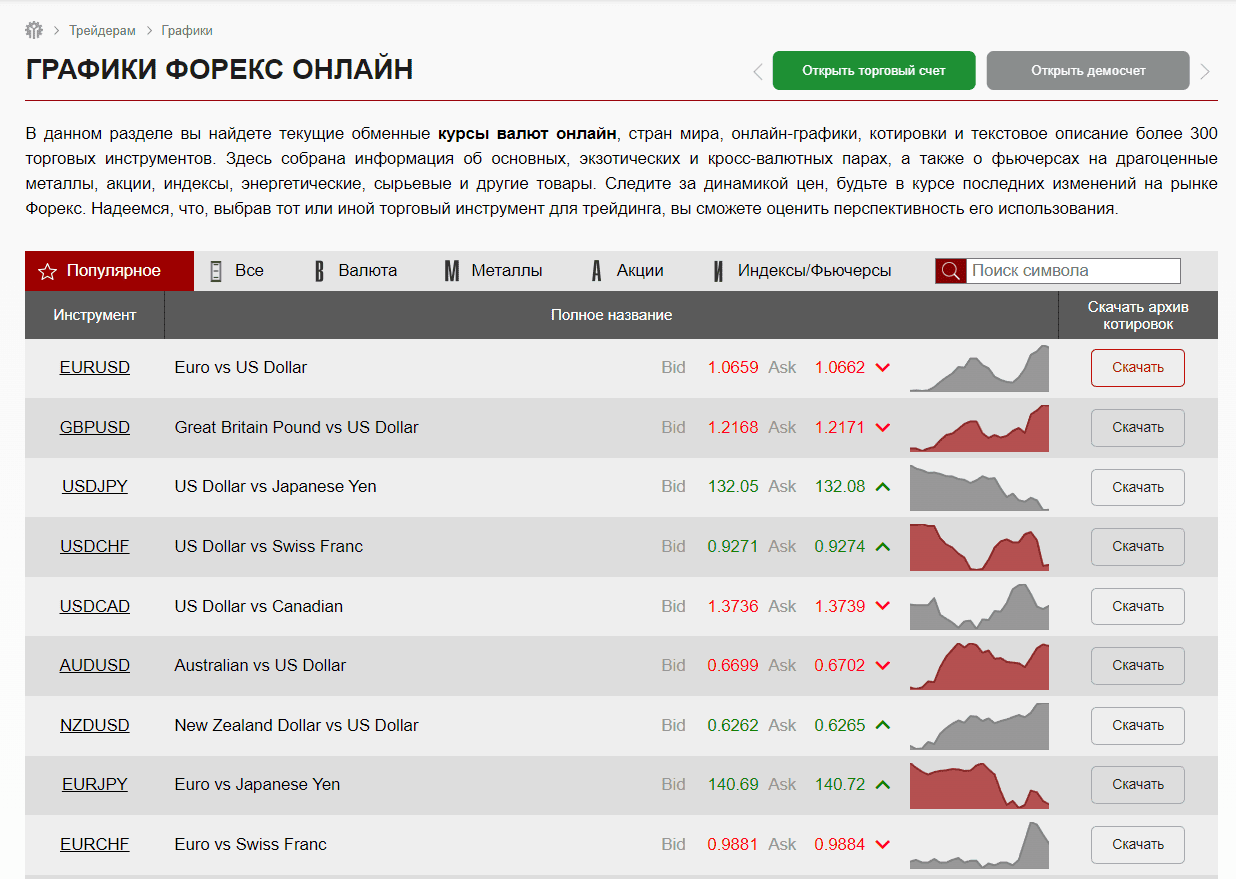The height and width of the screenshot is (879, 1236).
Task: Open the AUDUSD instrument link
Action: coord(95,665)
